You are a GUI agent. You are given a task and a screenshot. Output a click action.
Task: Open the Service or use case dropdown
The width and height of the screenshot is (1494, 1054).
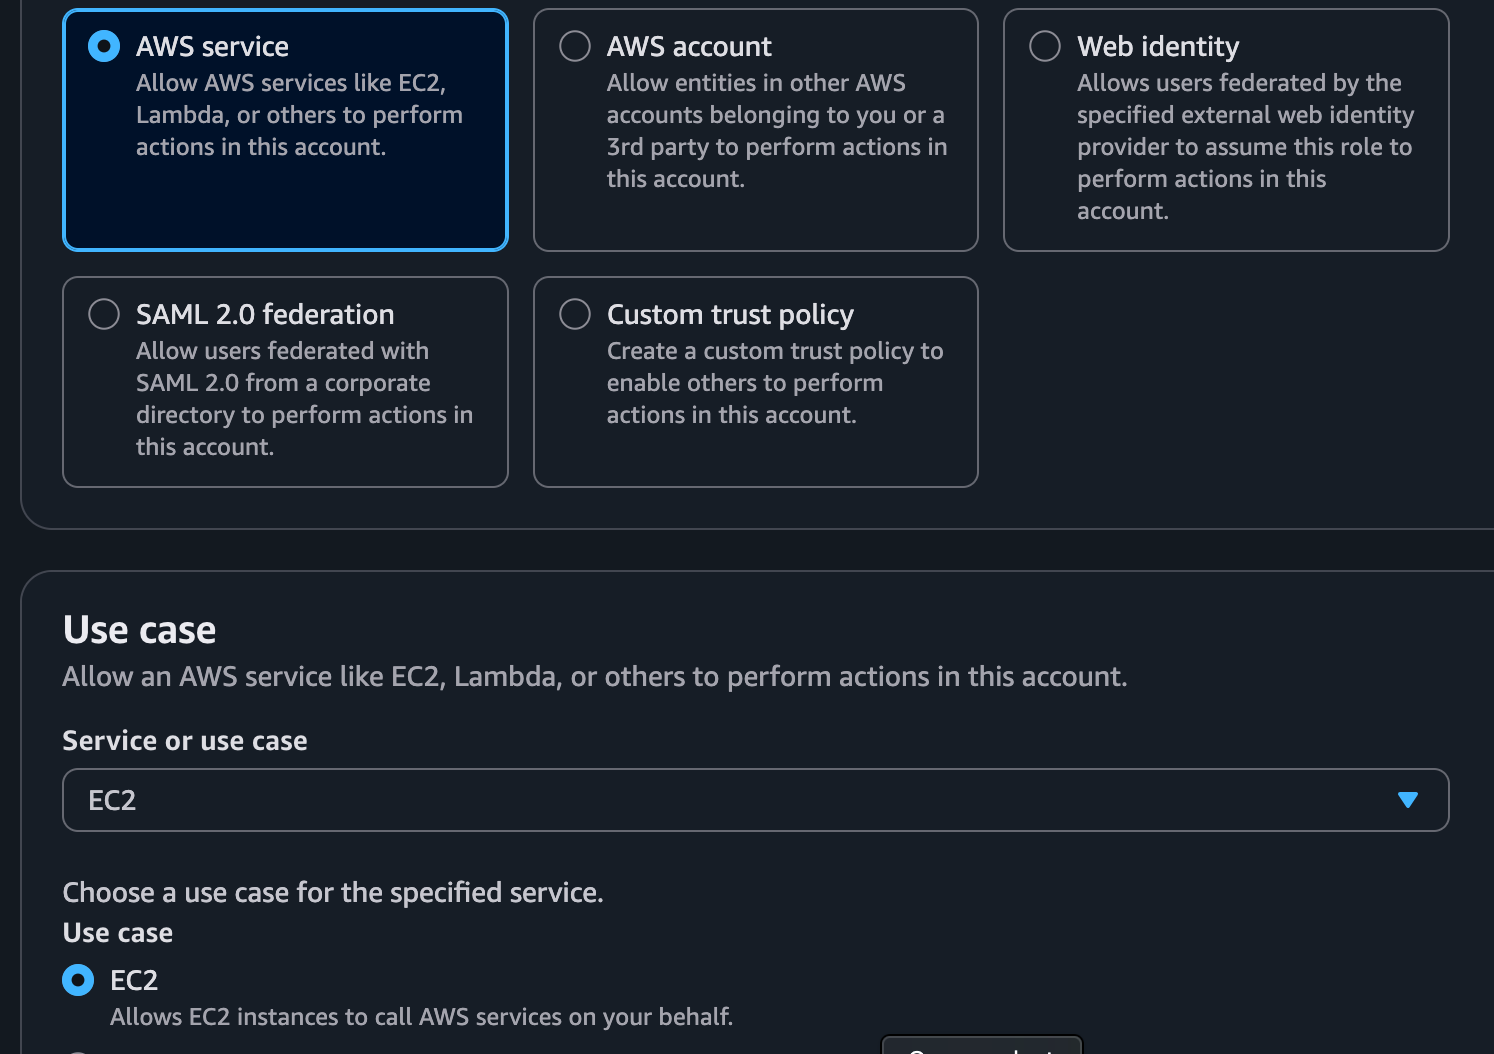tap(755, 800)
